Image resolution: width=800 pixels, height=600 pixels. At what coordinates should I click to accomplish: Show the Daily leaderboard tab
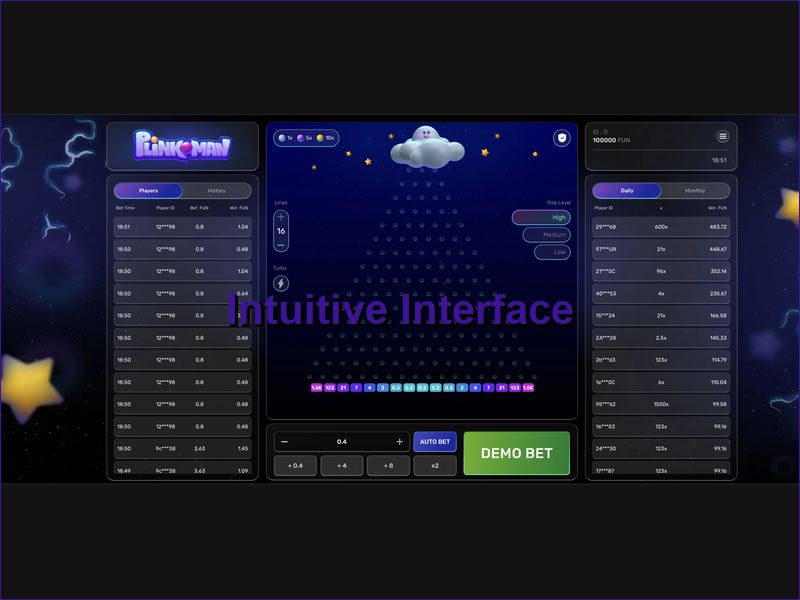(627, 190)
